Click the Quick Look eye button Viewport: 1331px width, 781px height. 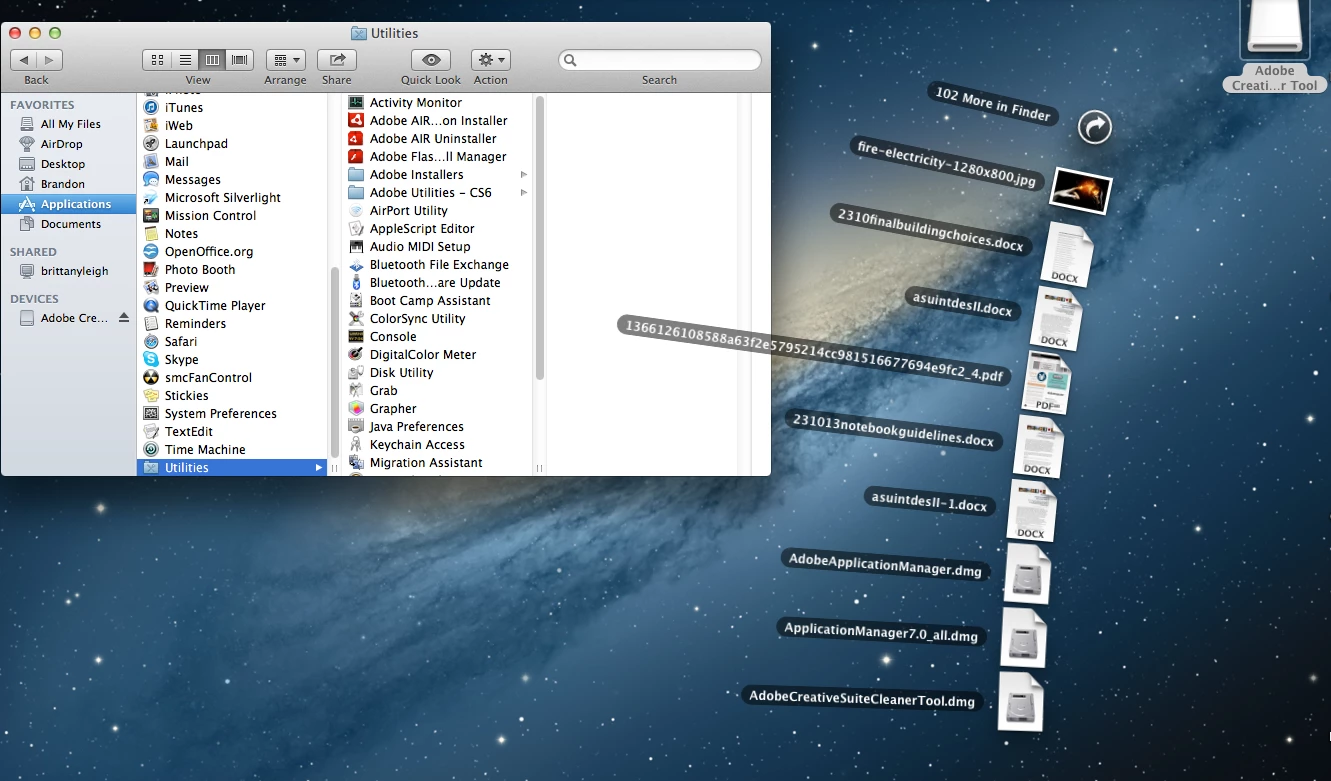point(431,60)
